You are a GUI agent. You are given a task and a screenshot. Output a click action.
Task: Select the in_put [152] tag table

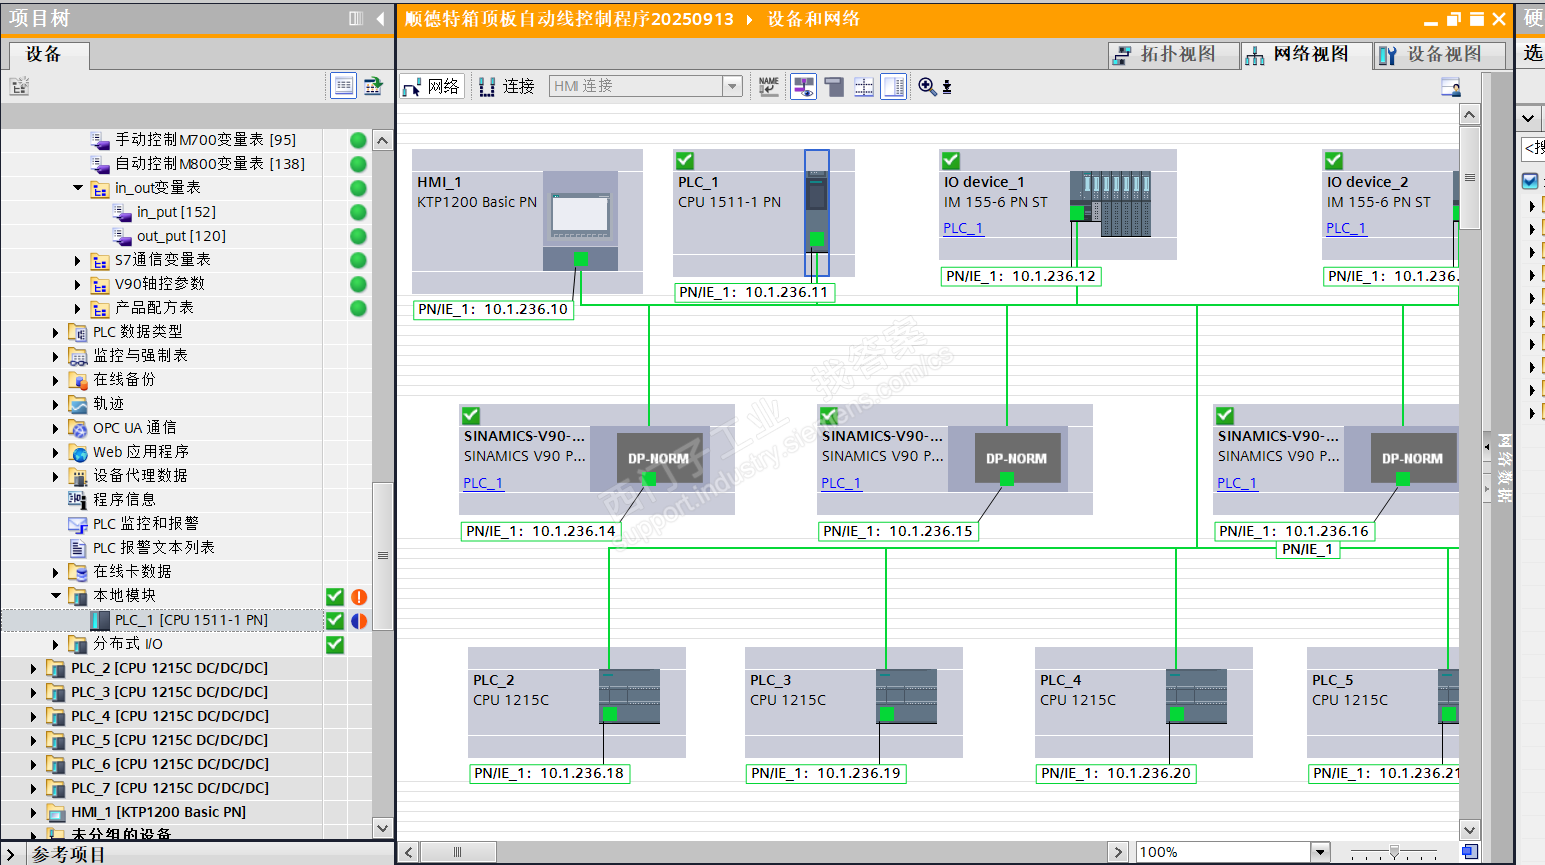tap(176, 212)
